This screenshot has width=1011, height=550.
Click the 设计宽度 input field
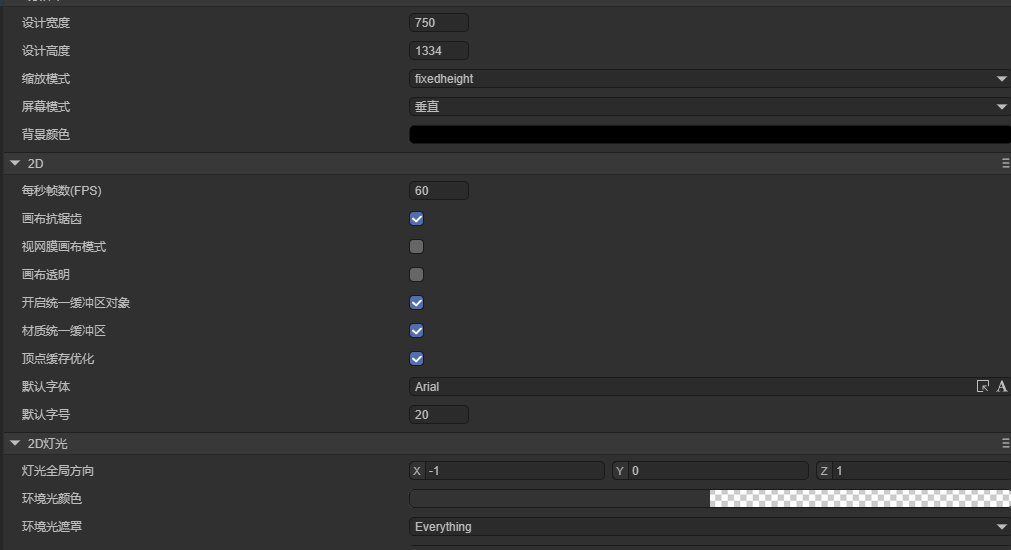pos(439,23)
